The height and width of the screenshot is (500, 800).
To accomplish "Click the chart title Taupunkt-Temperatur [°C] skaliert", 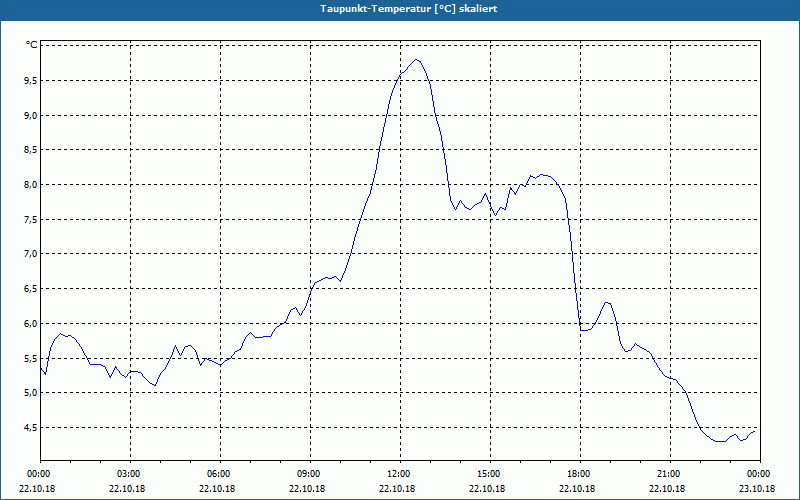I will point(409,9).
